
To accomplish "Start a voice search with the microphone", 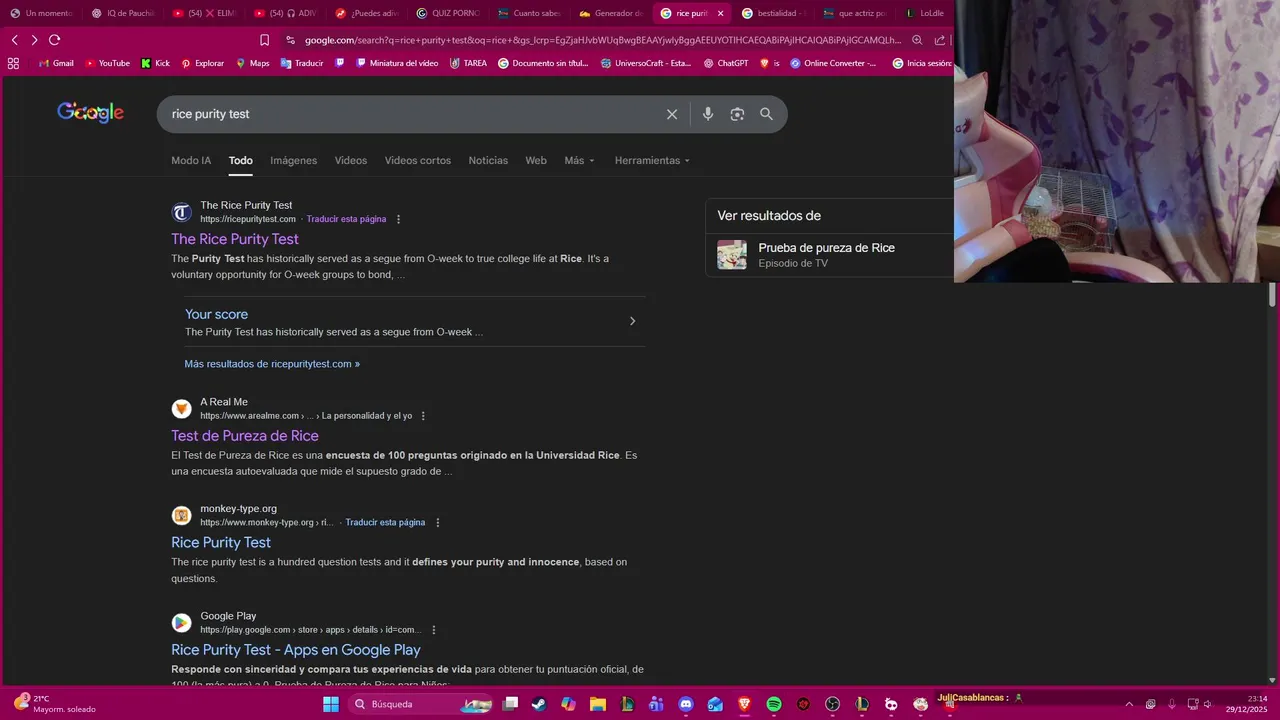I will point(708,114).
